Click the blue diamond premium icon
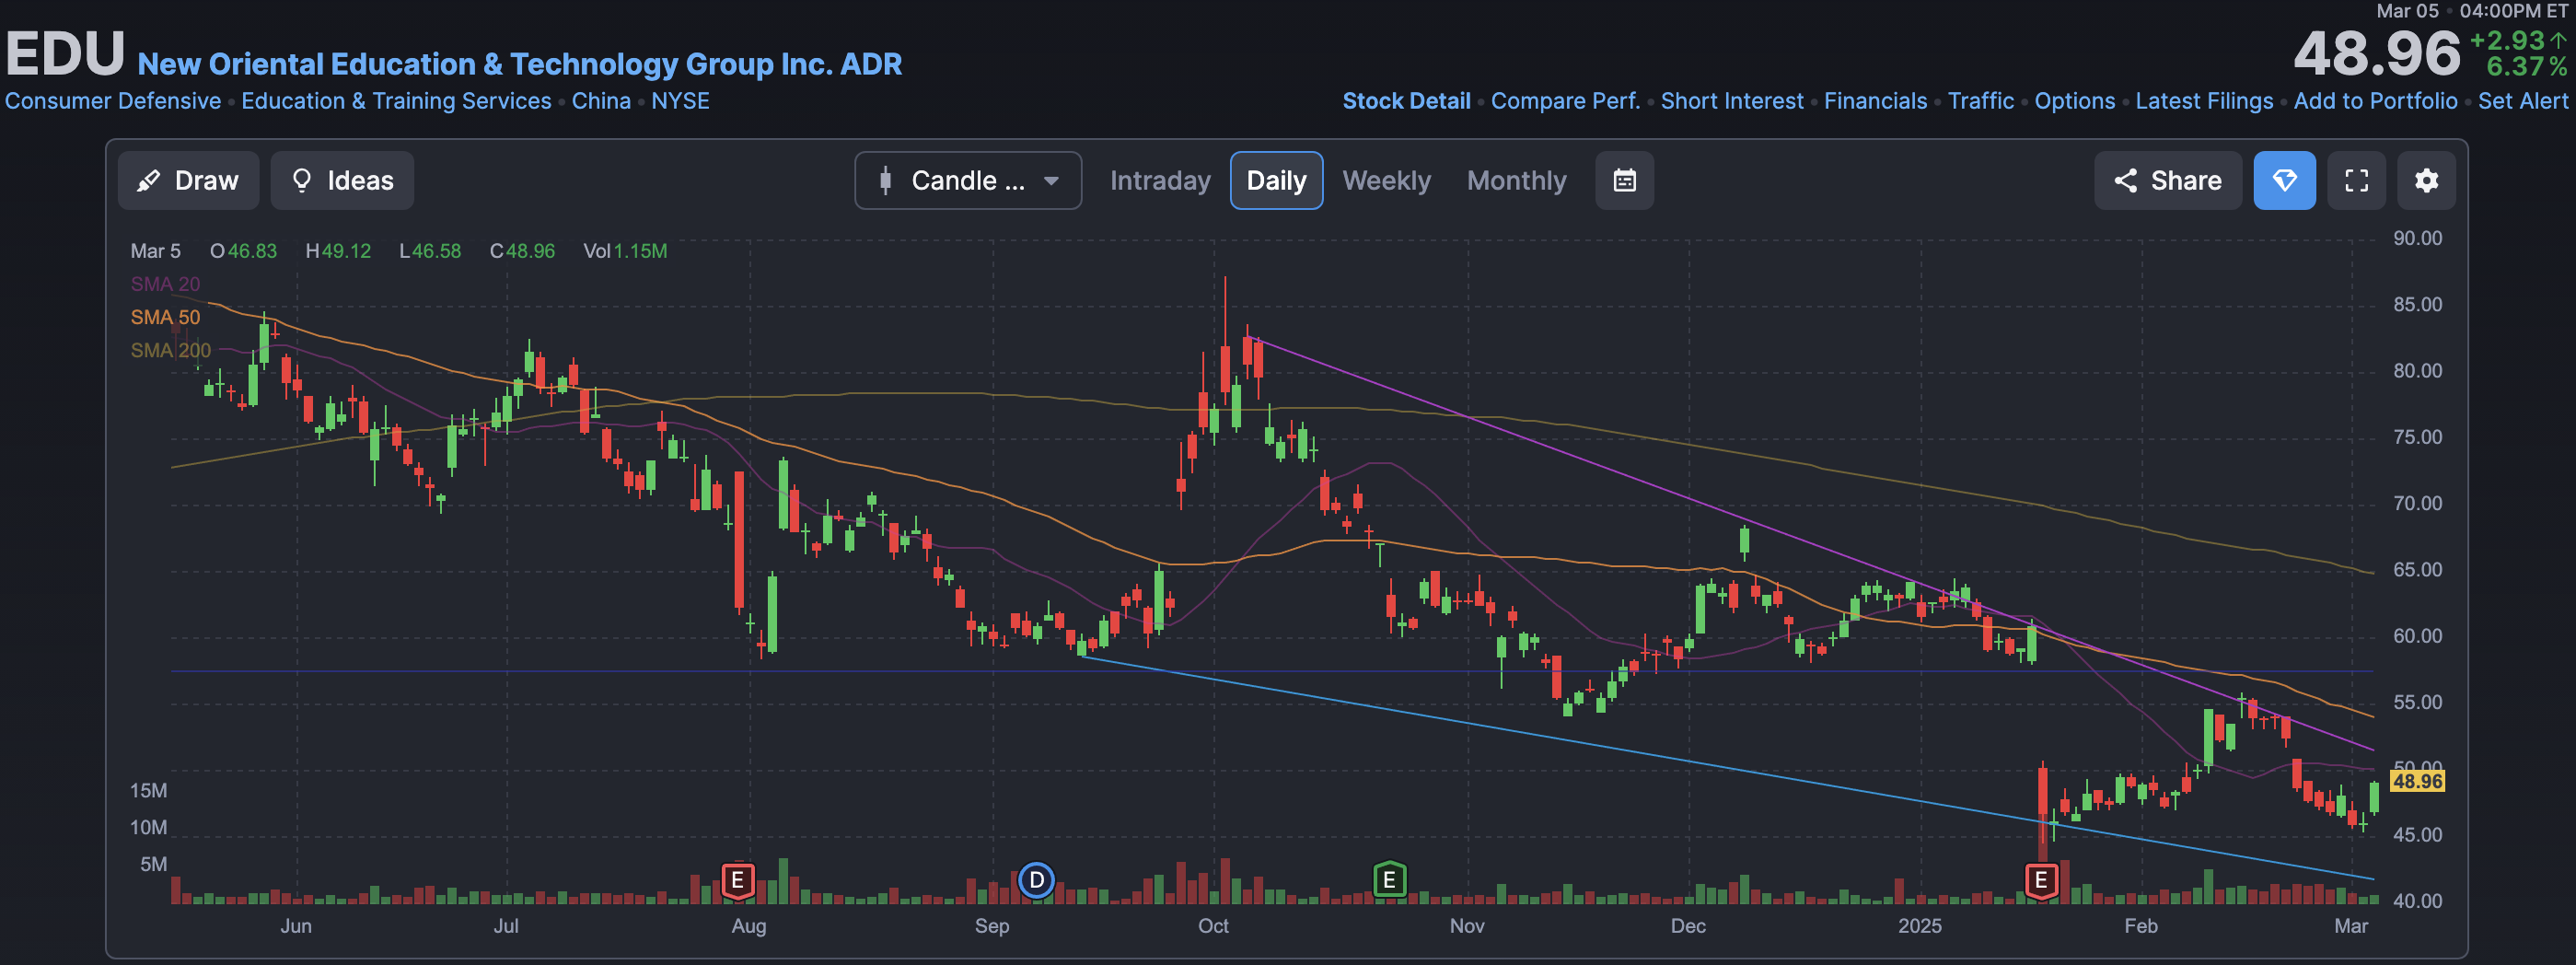Screen dimensions: 2576x965 point(2284,180)
